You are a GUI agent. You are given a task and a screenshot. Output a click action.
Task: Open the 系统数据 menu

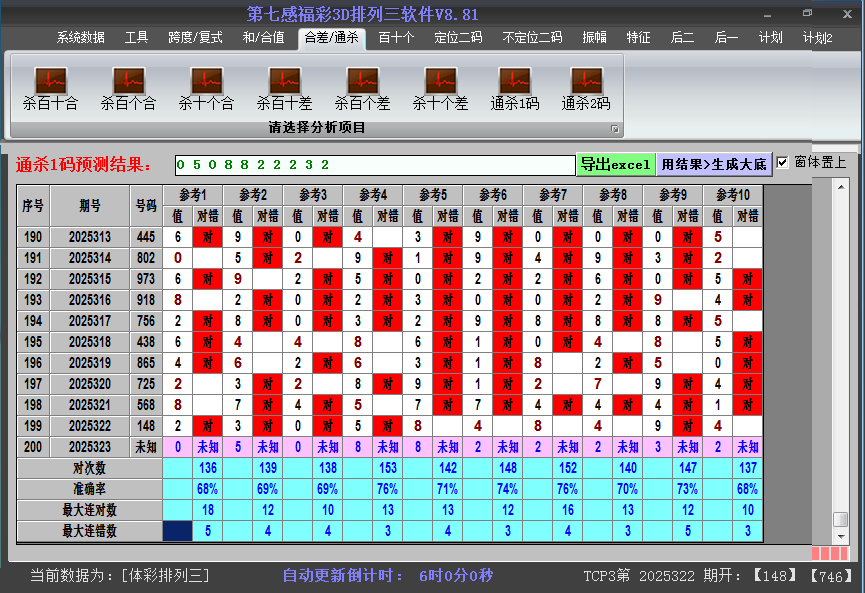point(76,38)
